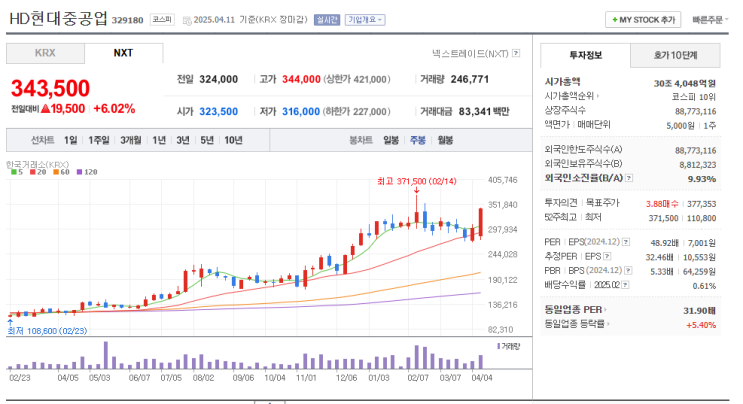
Task: Open the 빠른주문 dropdown
Action: click(x=710, y=20)
